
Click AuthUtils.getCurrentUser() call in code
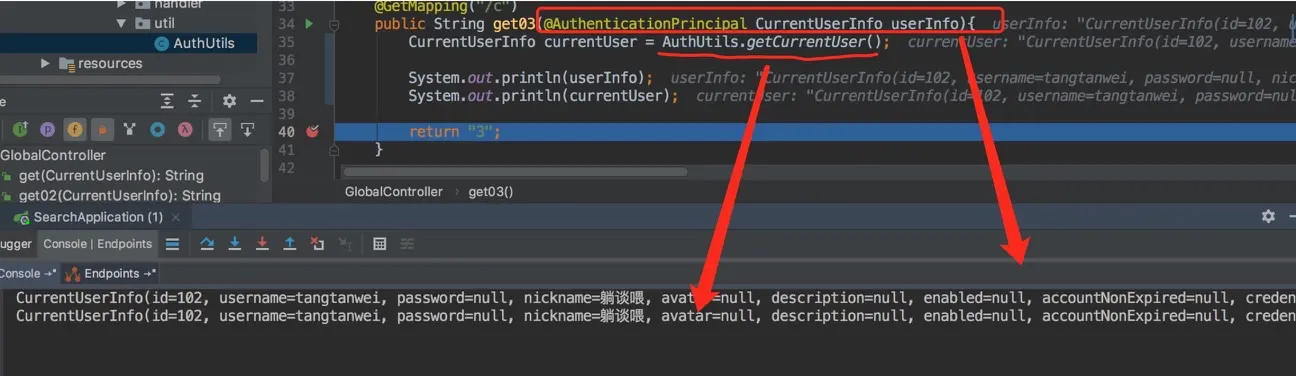(775, 42)
